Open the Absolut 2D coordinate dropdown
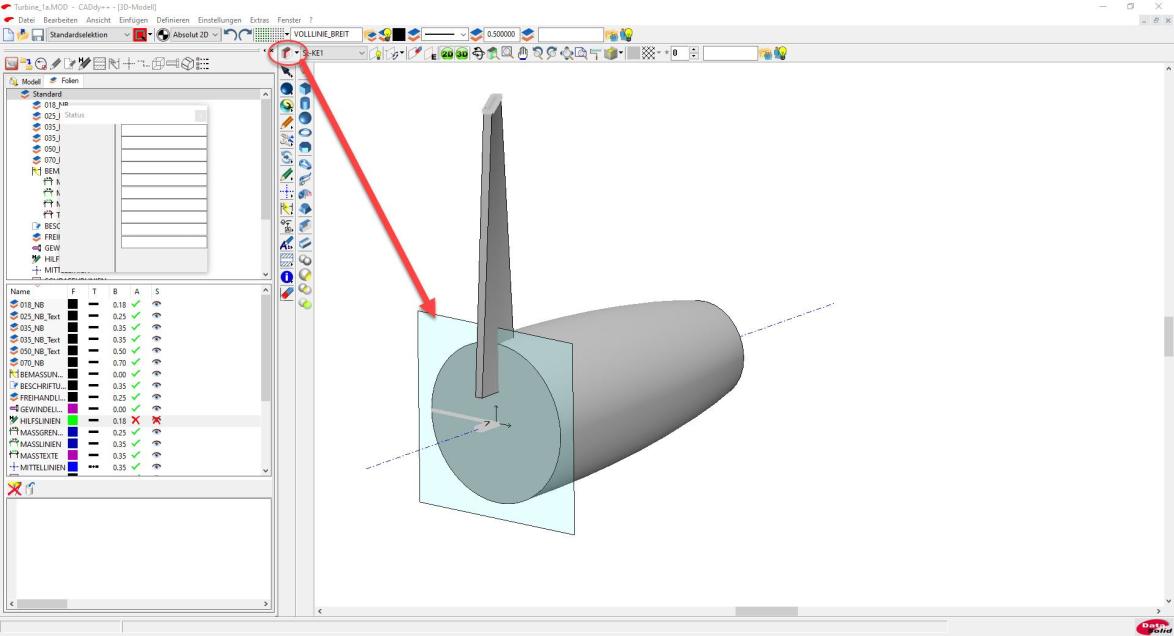The image size is (1174, 636). click(x=213, y=35)
